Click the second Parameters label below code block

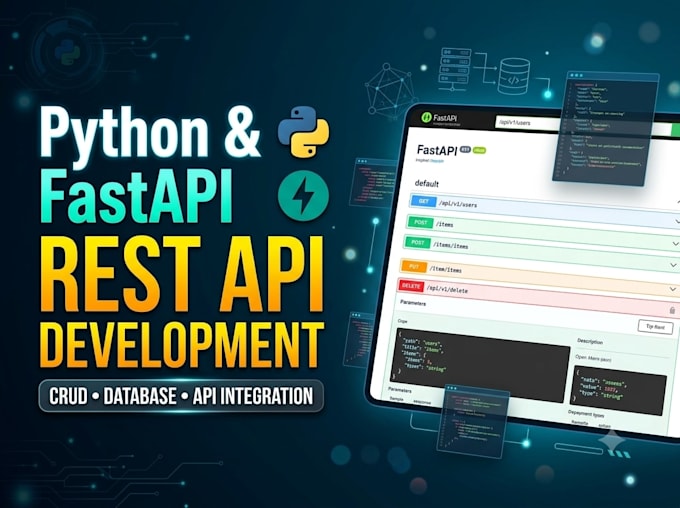coord(400,390)
